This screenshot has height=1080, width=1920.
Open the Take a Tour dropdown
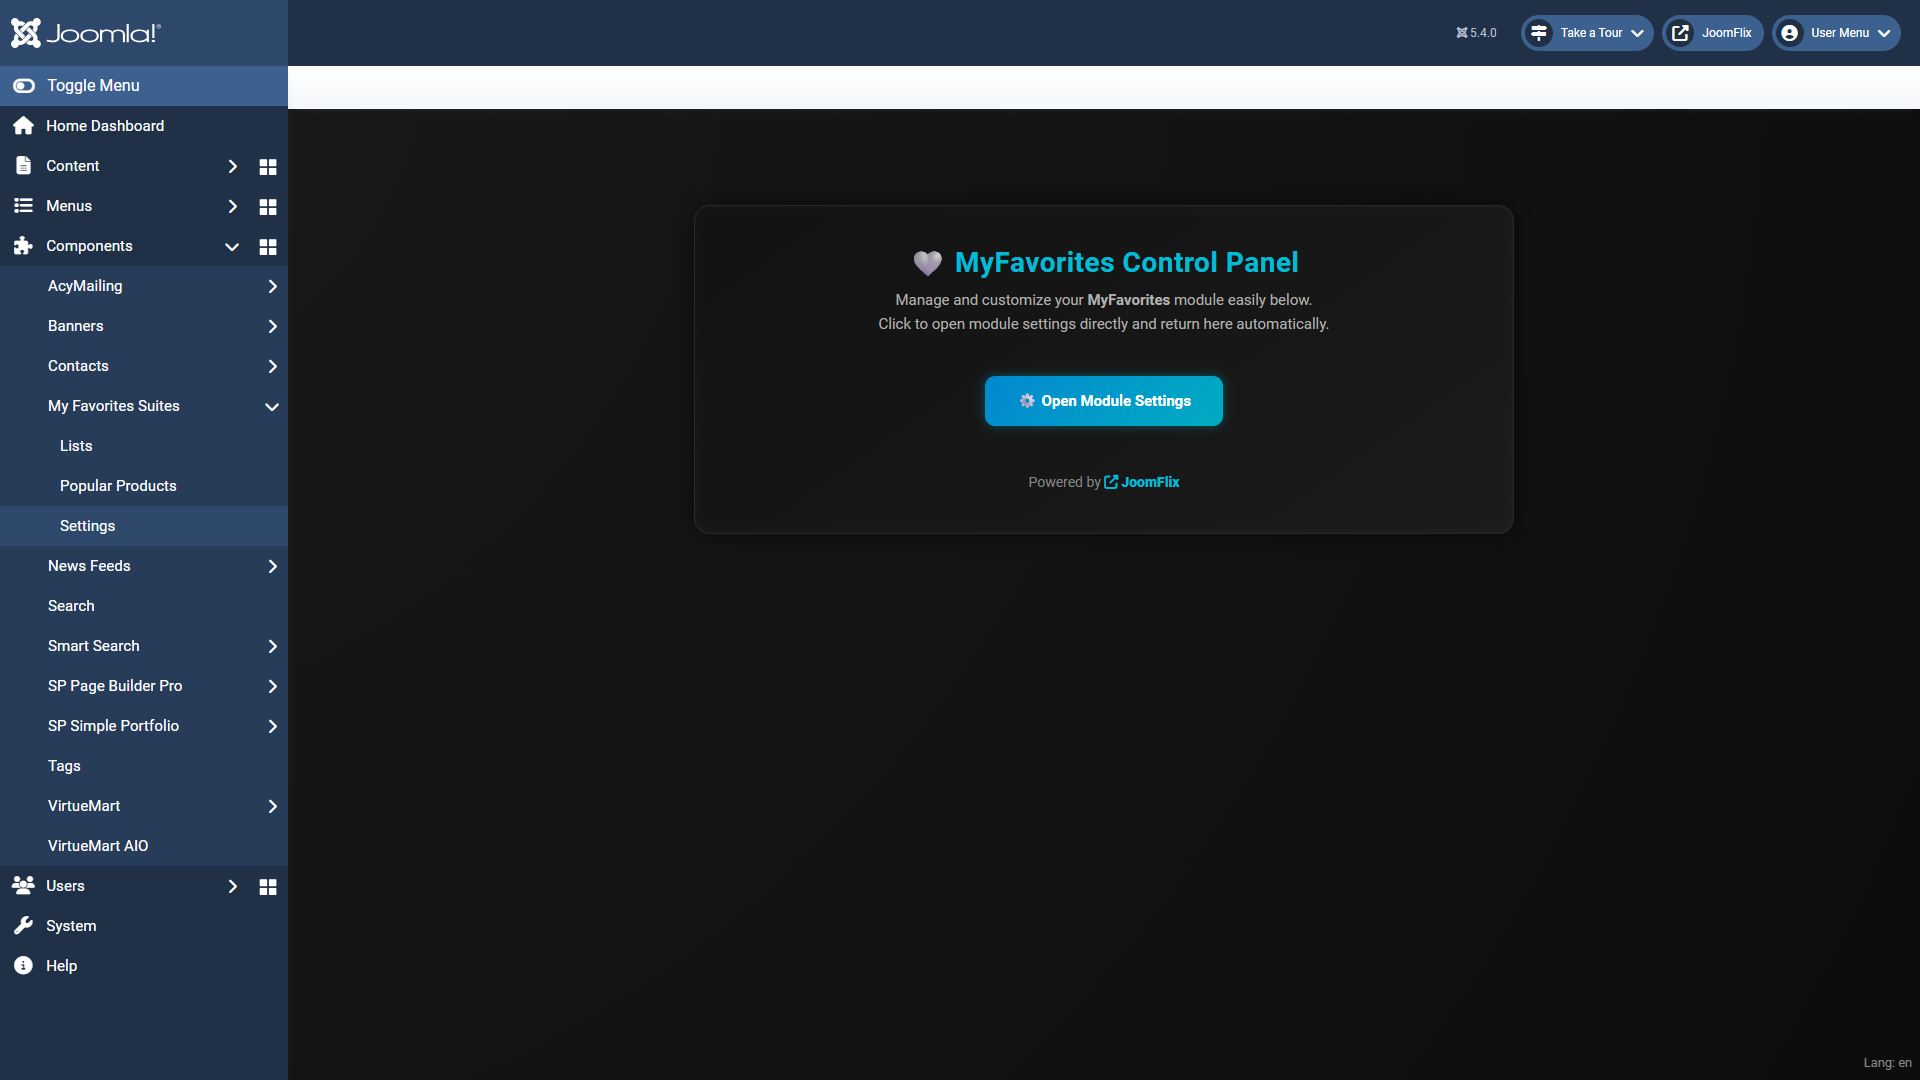[1587, 33]
